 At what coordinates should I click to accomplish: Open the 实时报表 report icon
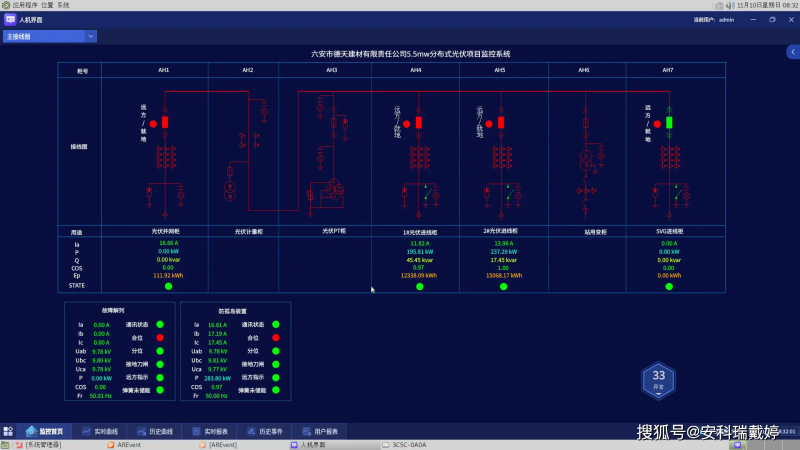click(x=196, y=432)
